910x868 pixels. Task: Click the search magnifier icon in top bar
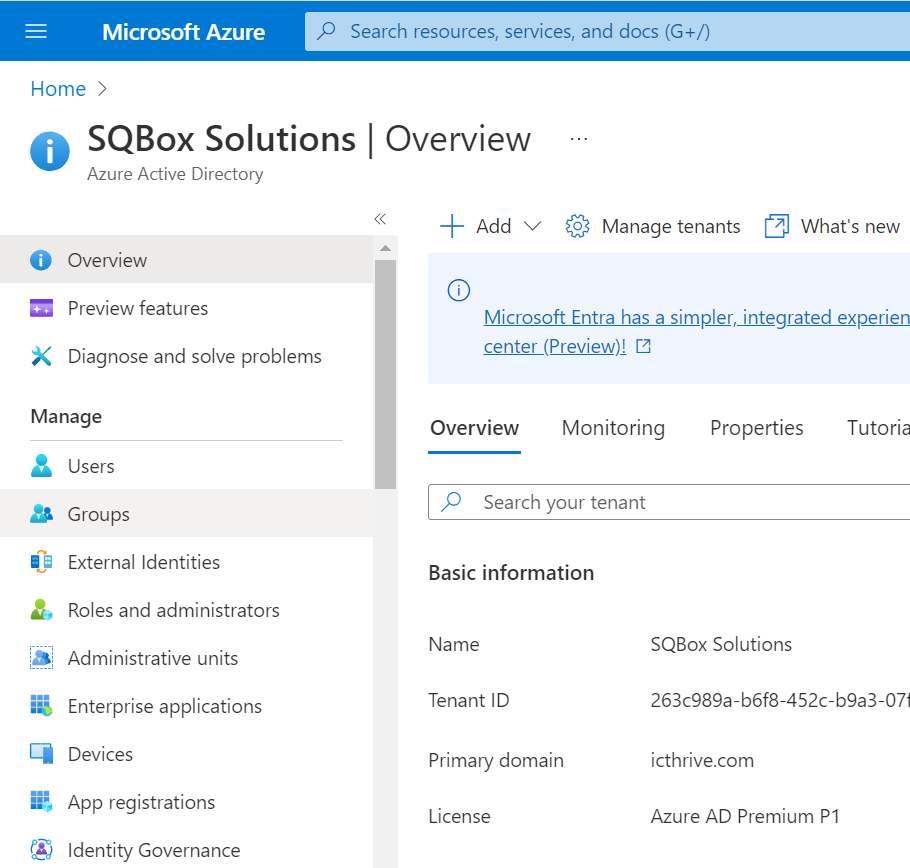tap(327, 31)
